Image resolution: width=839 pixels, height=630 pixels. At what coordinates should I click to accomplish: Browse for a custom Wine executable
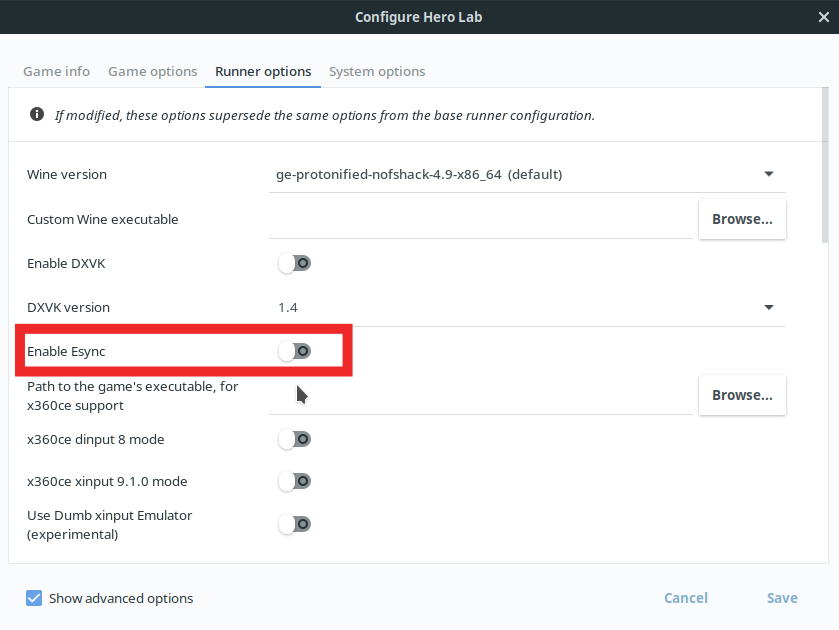coord(742,219)
